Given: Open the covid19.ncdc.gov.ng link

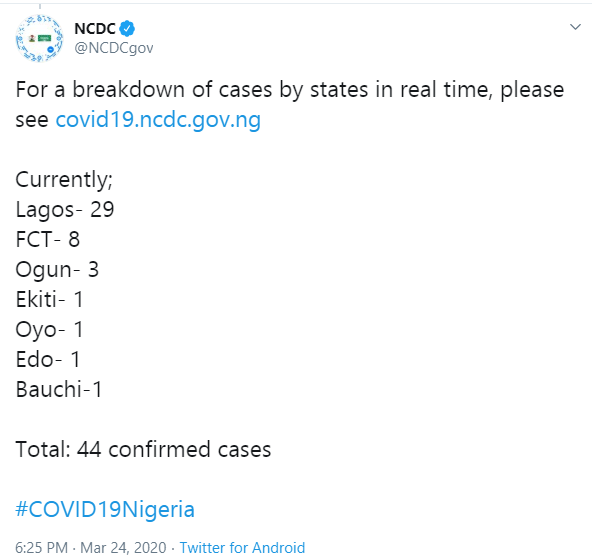Looking at the screenshot, I should (x=158, y=120).
